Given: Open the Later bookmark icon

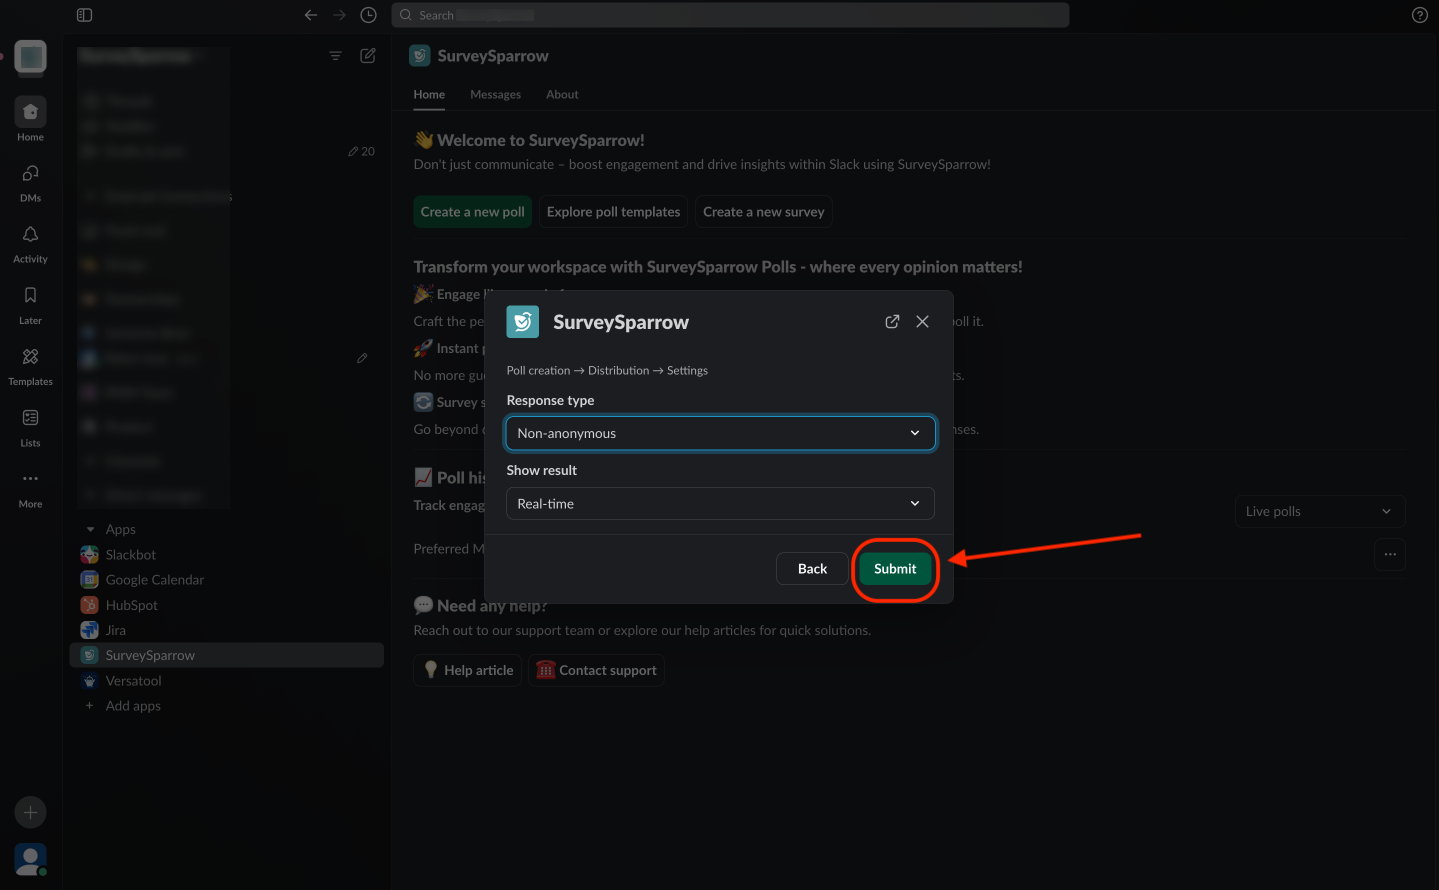Looking at the screenshot, I should pos(30,303).
